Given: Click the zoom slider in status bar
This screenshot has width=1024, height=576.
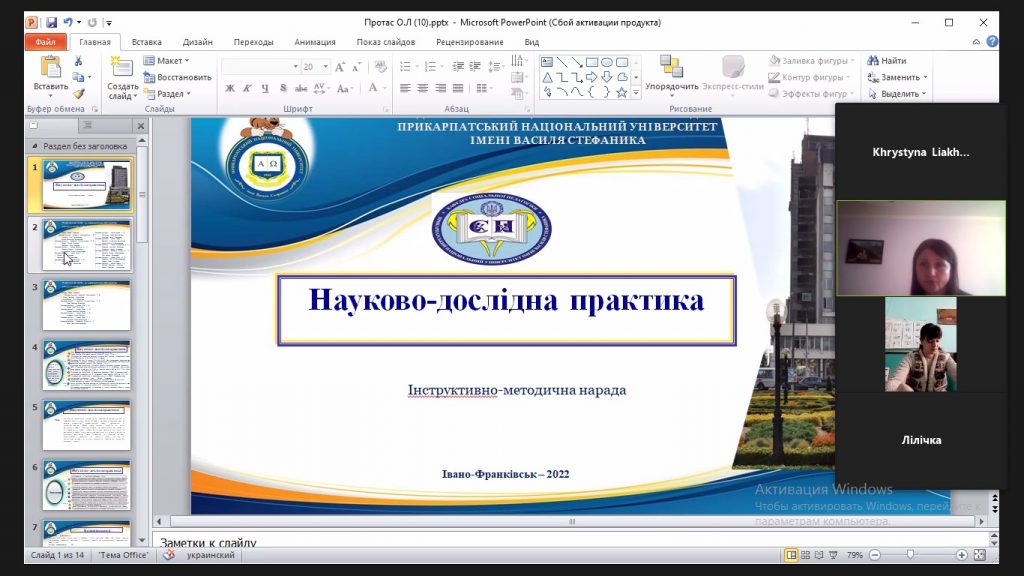Looking at the screenshot, I should coord(910,555).
